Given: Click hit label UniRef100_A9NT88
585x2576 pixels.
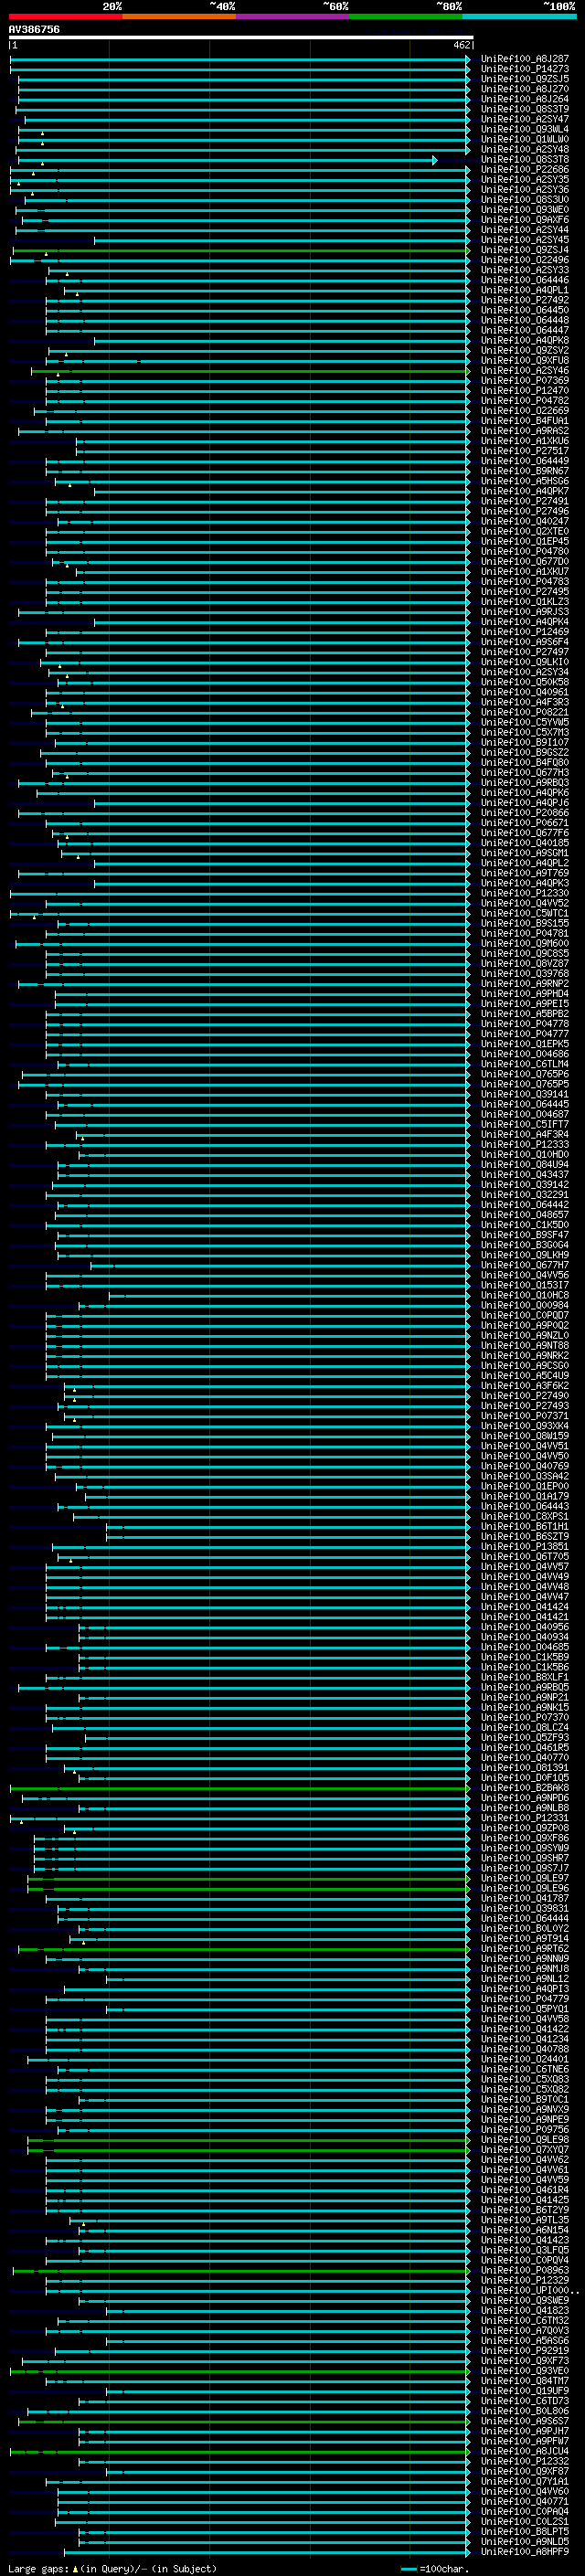Looking at the screenshot, I should pyautogui.click(x=525, y=1345).
